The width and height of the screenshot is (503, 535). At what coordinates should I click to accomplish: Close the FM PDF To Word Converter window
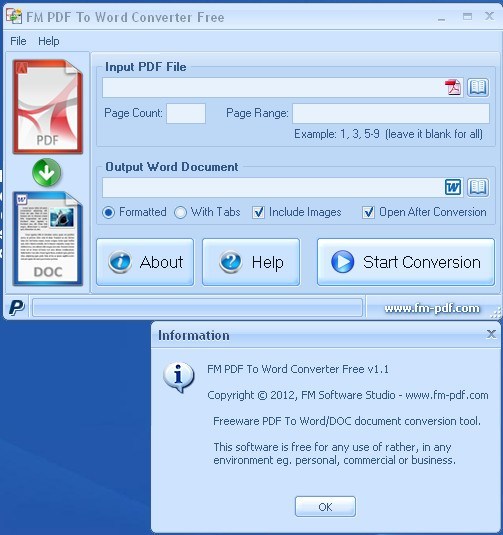490,16
